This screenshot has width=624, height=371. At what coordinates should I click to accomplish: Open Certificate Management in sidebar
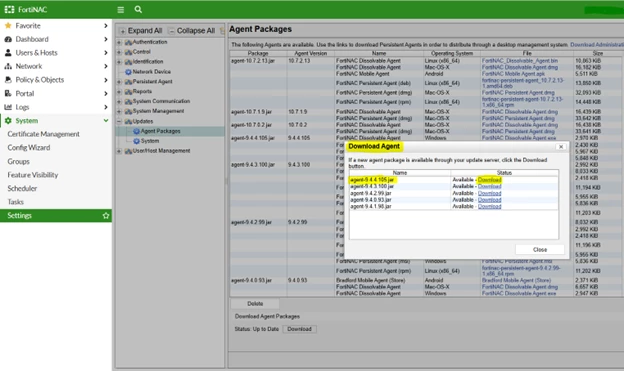coord(43,134)
